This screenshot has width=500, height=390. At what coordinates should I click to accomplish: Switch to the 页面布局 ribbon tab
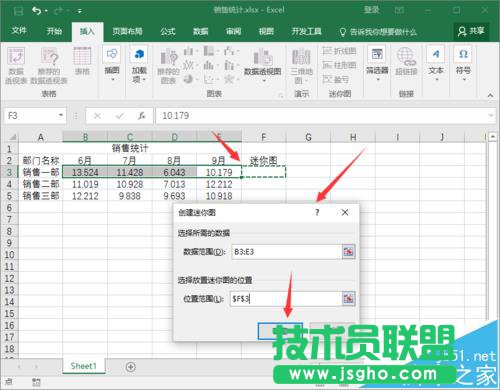pos(127,31)
